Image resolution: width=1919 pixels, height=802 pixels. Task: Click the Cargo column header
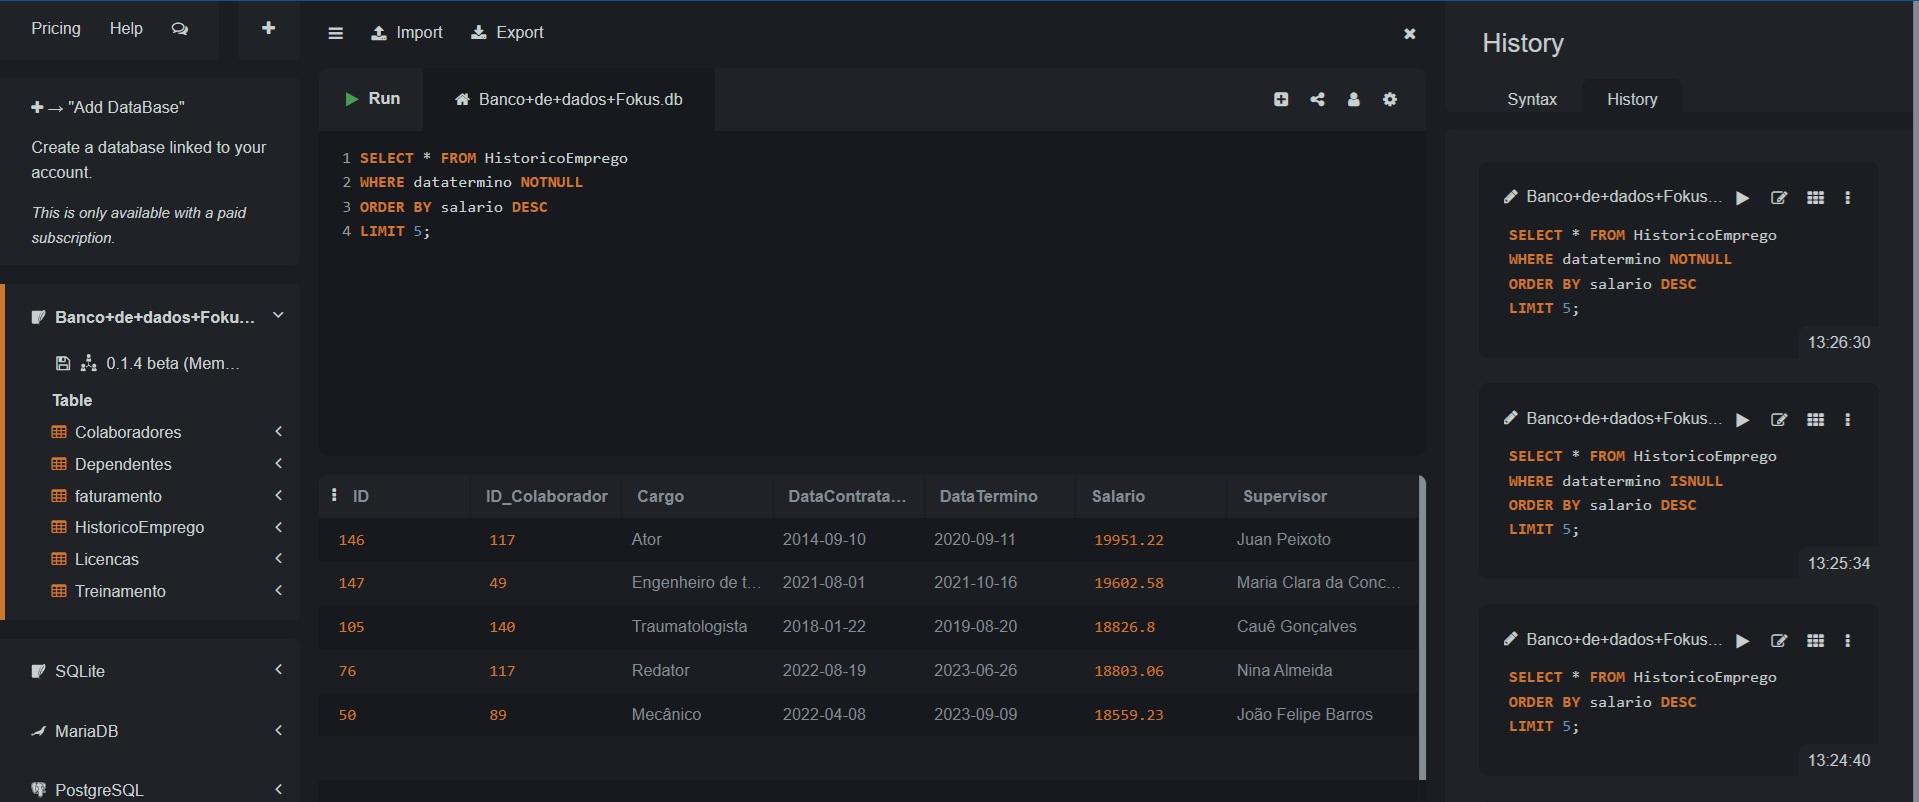point(660,496)
